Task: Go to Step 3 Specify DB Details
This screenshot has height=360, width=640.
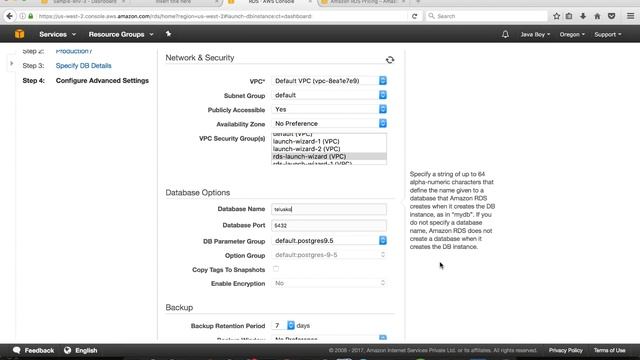Action: [83, 66]
